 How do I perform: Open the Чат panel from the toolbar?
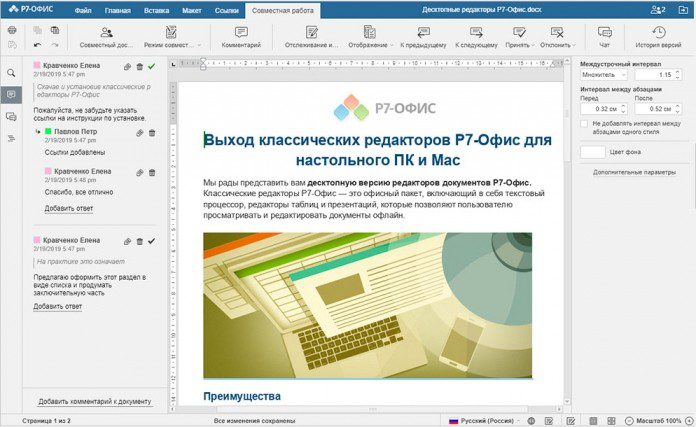coord(605,37)
